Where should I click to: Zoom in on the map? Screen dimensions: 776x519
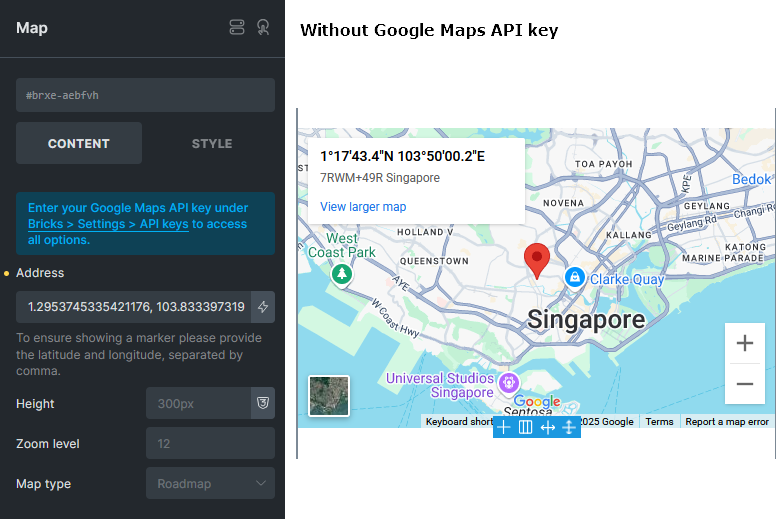click(745, 343)
